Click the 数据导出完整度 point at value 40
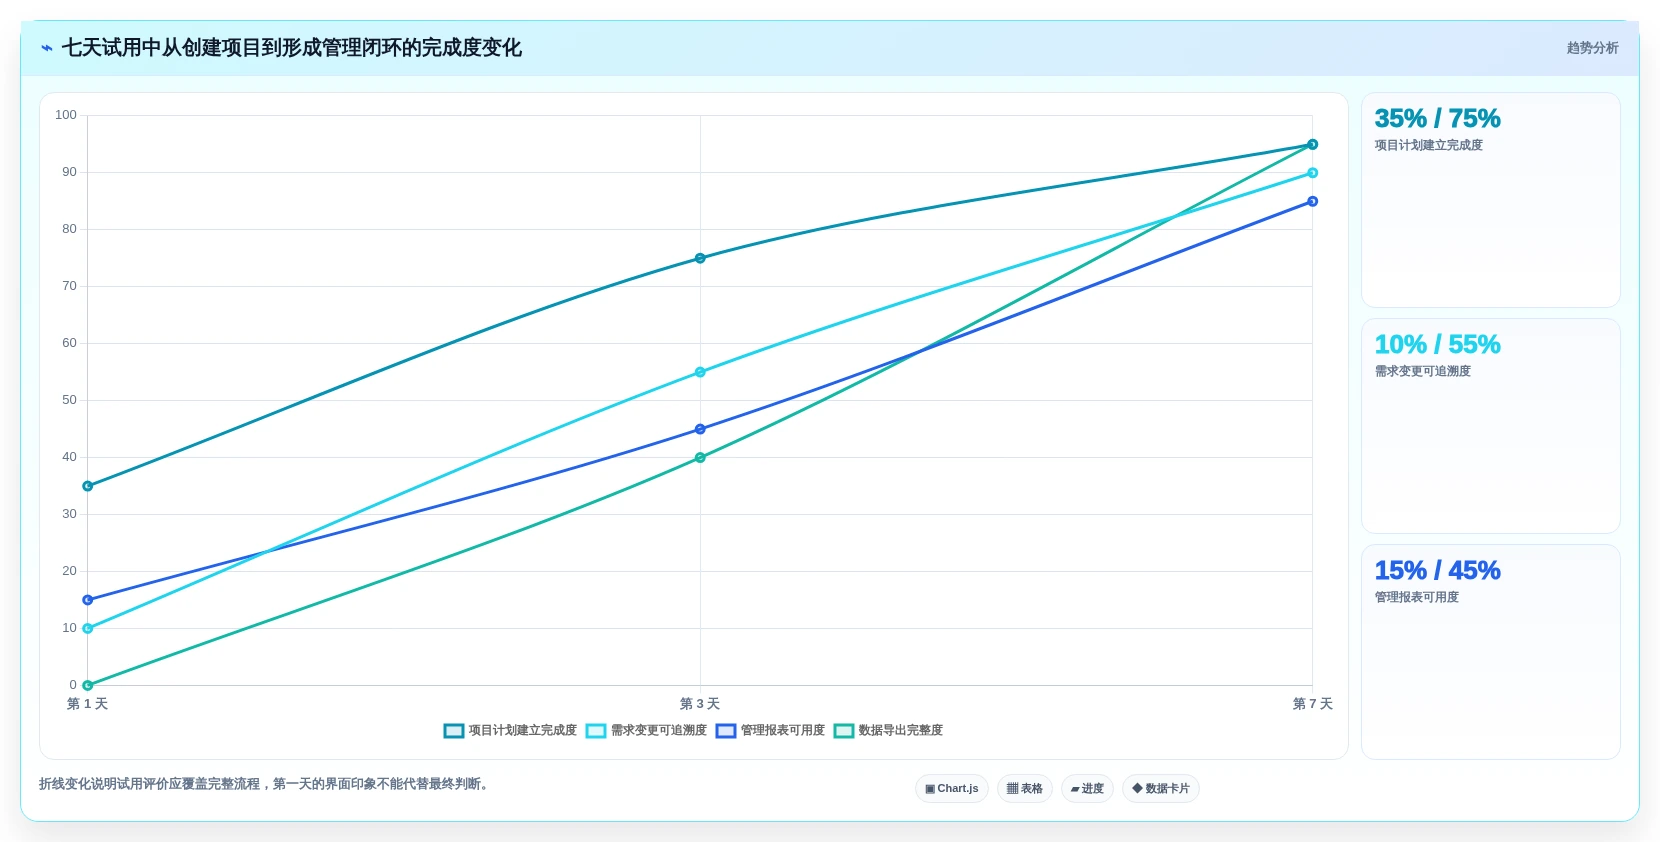The height and width of the screenshot is (842, 1660). [700, 458]
